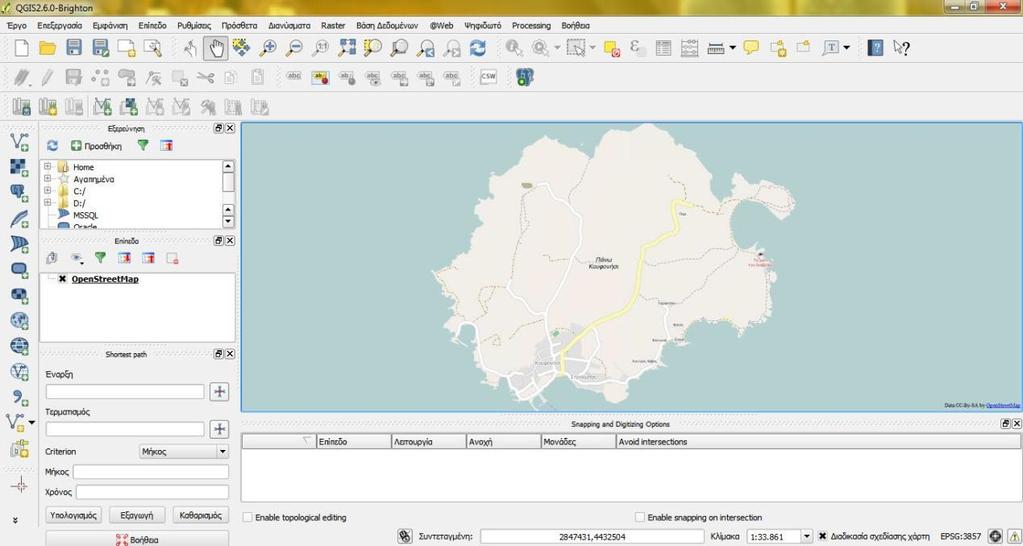
Task: Click the yellow Map Tips speech bubble icon
Action: tap(752, 48)
